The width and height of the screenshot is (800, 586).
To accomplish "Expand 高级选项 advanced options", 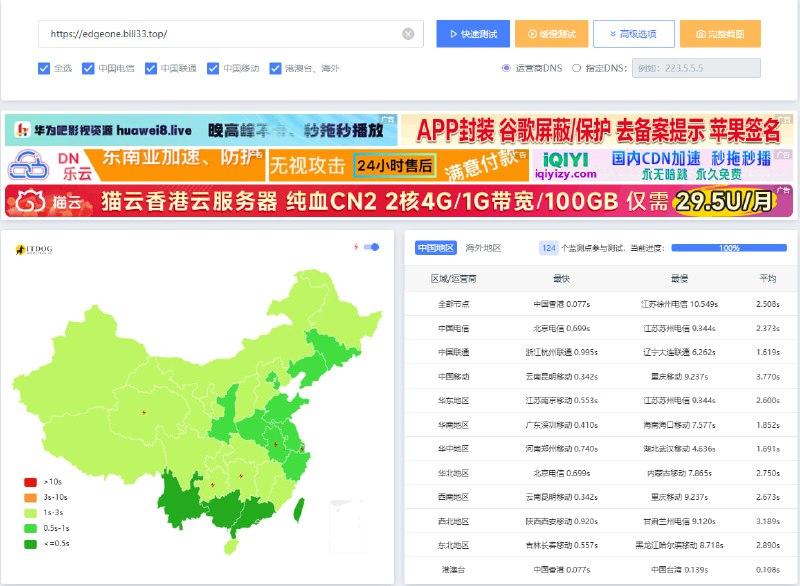I will [635, 33].
